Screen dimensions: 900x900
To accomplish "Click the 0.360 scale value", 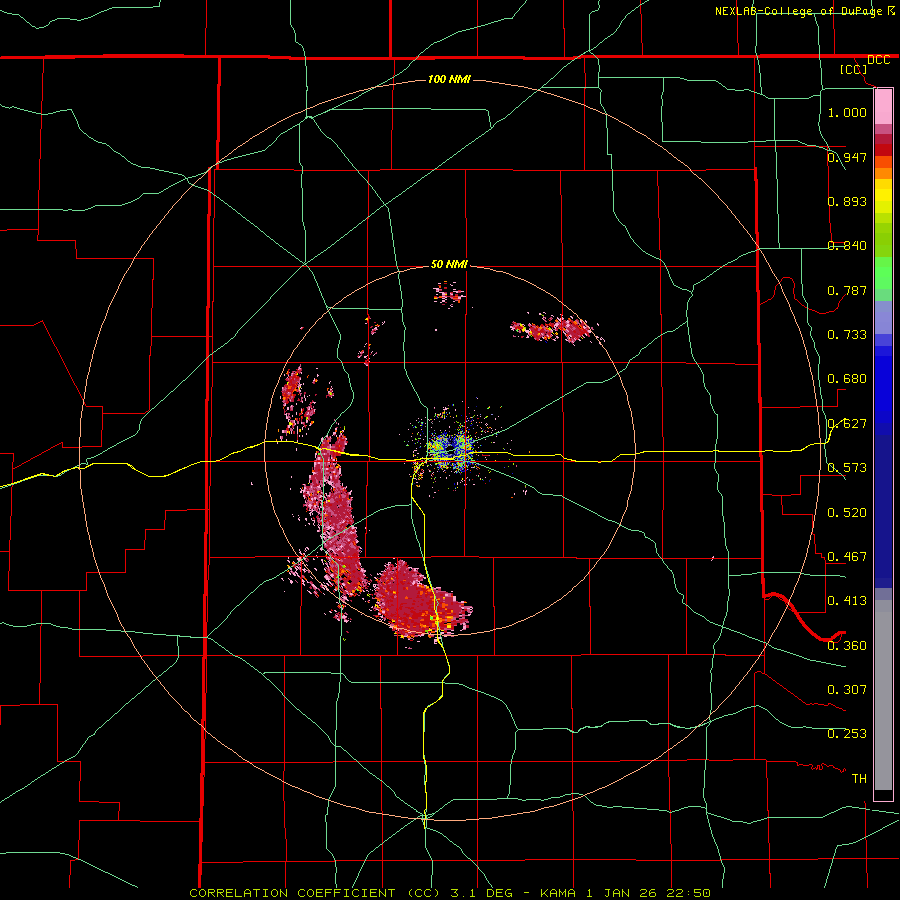I will click(847, 645).
